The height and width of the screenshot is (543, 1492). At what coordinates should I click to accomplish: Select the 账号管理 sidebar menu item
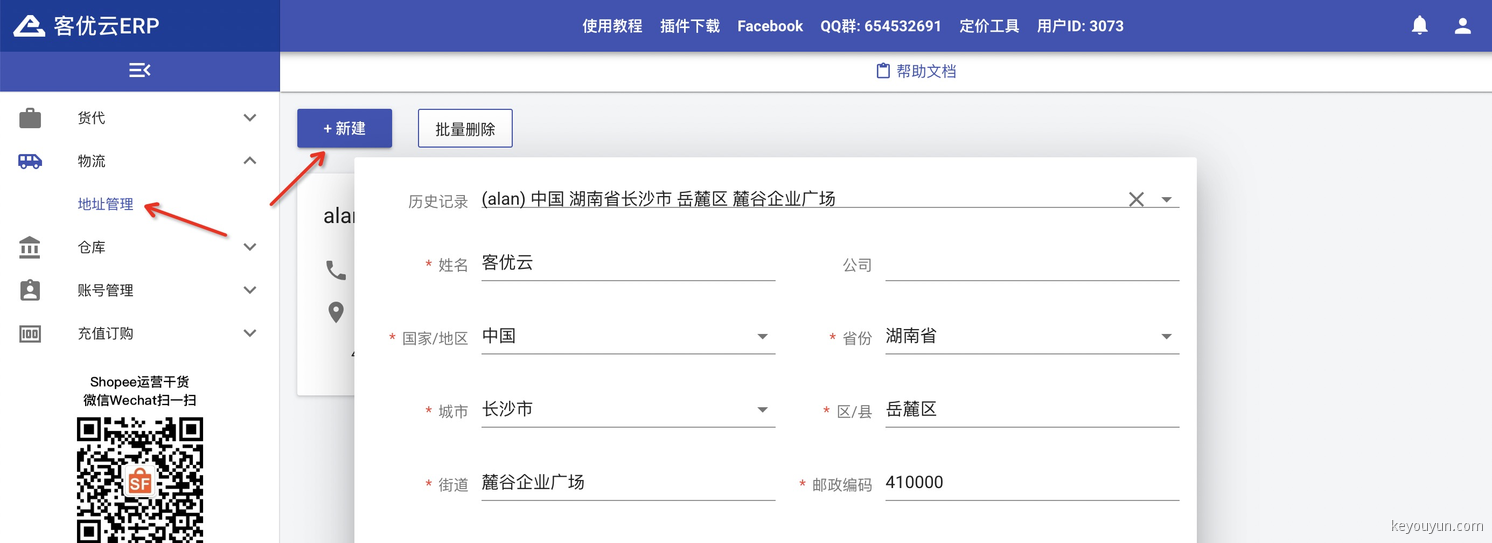click(140, 290)
